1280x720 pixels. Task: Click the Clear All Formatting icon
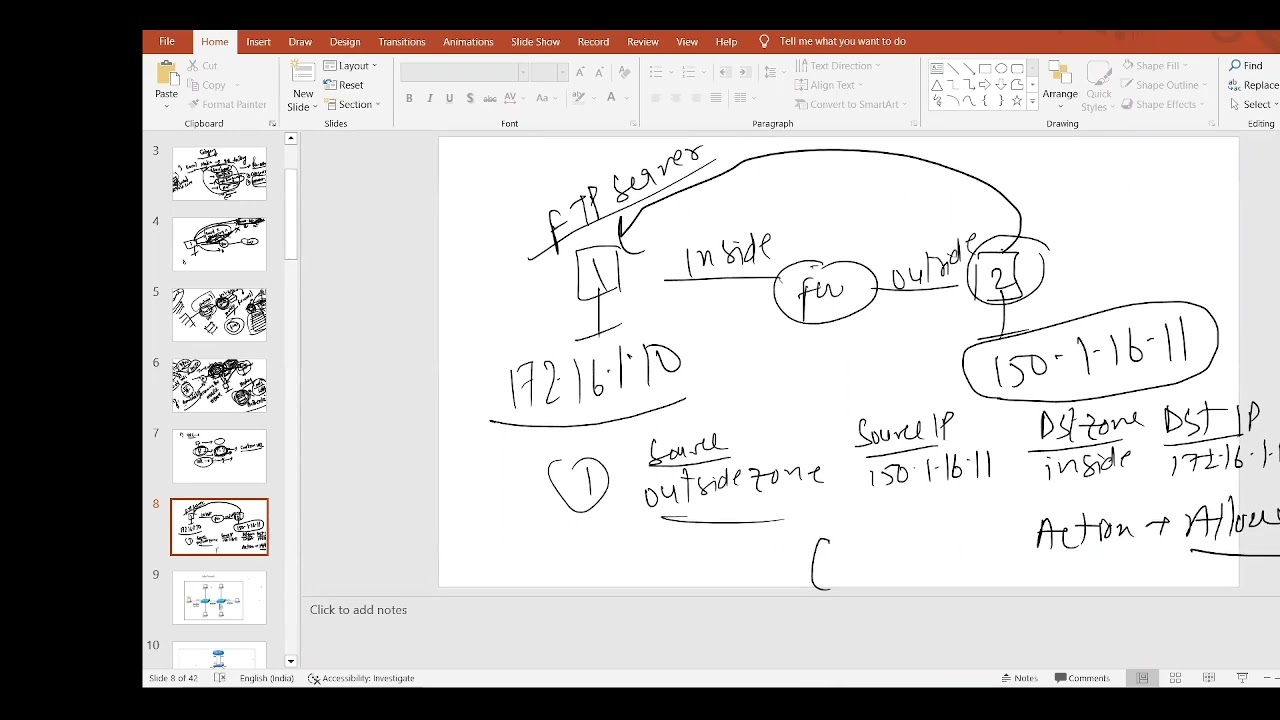pyautogui.click(x=625, y=72)
